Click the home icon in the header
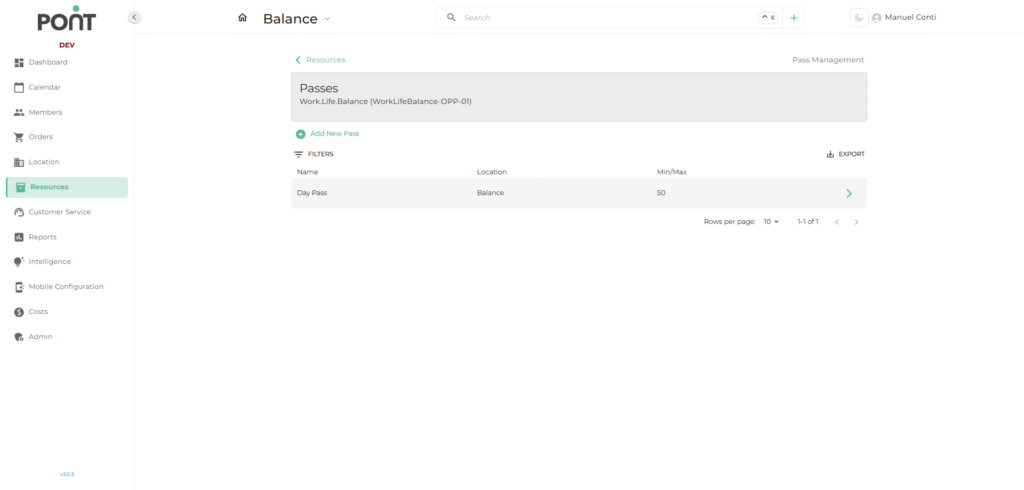 point(242,18)
